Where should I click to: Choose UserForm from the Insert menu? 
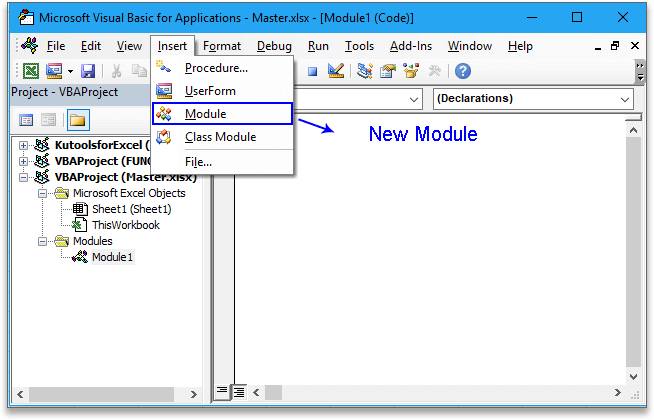(x=222, y=91)
